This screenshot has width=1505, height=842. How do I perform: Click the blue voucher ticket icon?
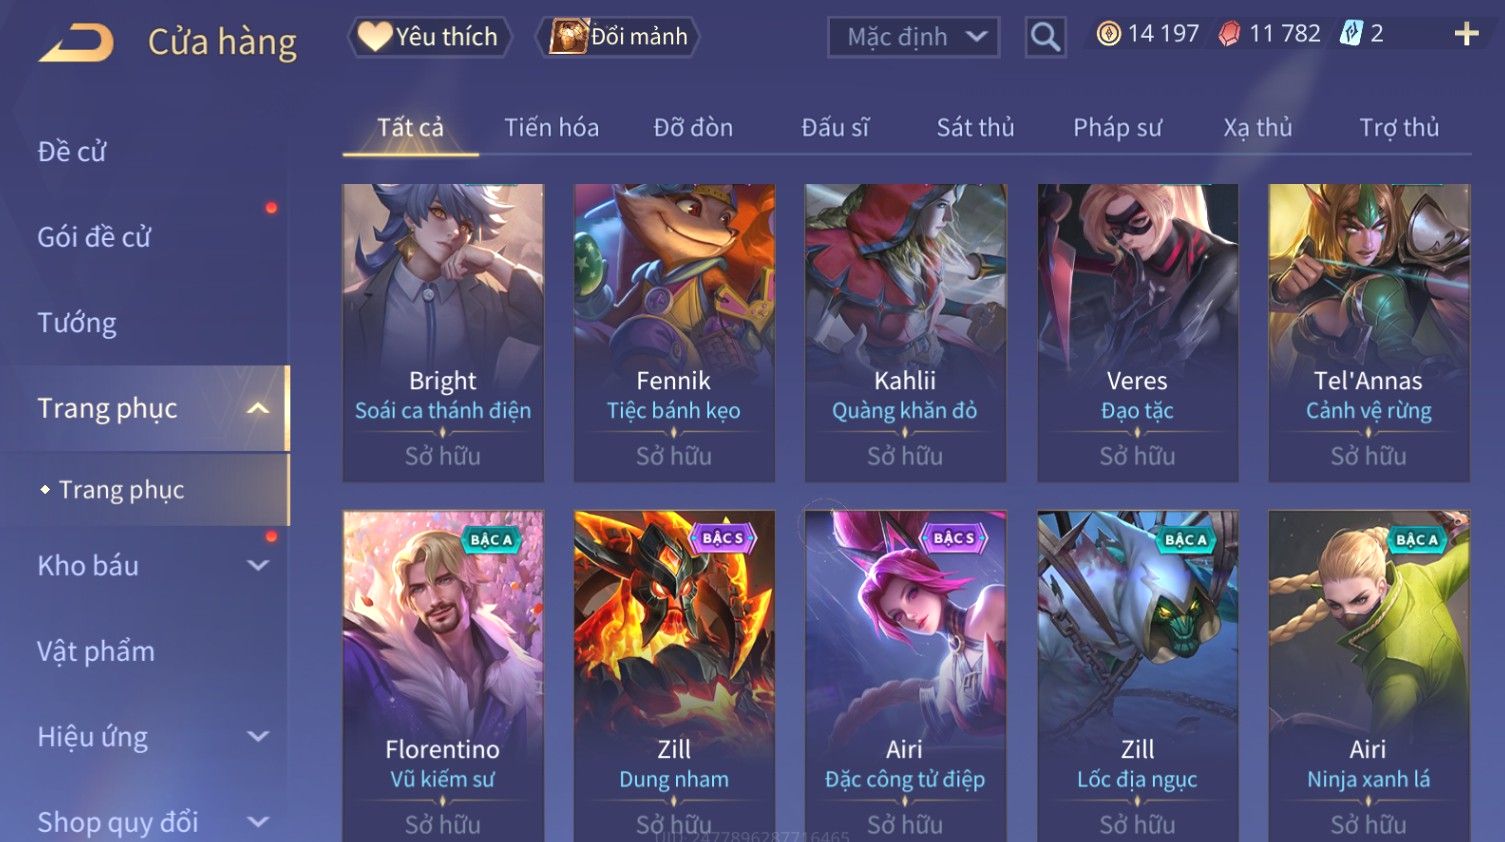click(x=1351, y=34)
